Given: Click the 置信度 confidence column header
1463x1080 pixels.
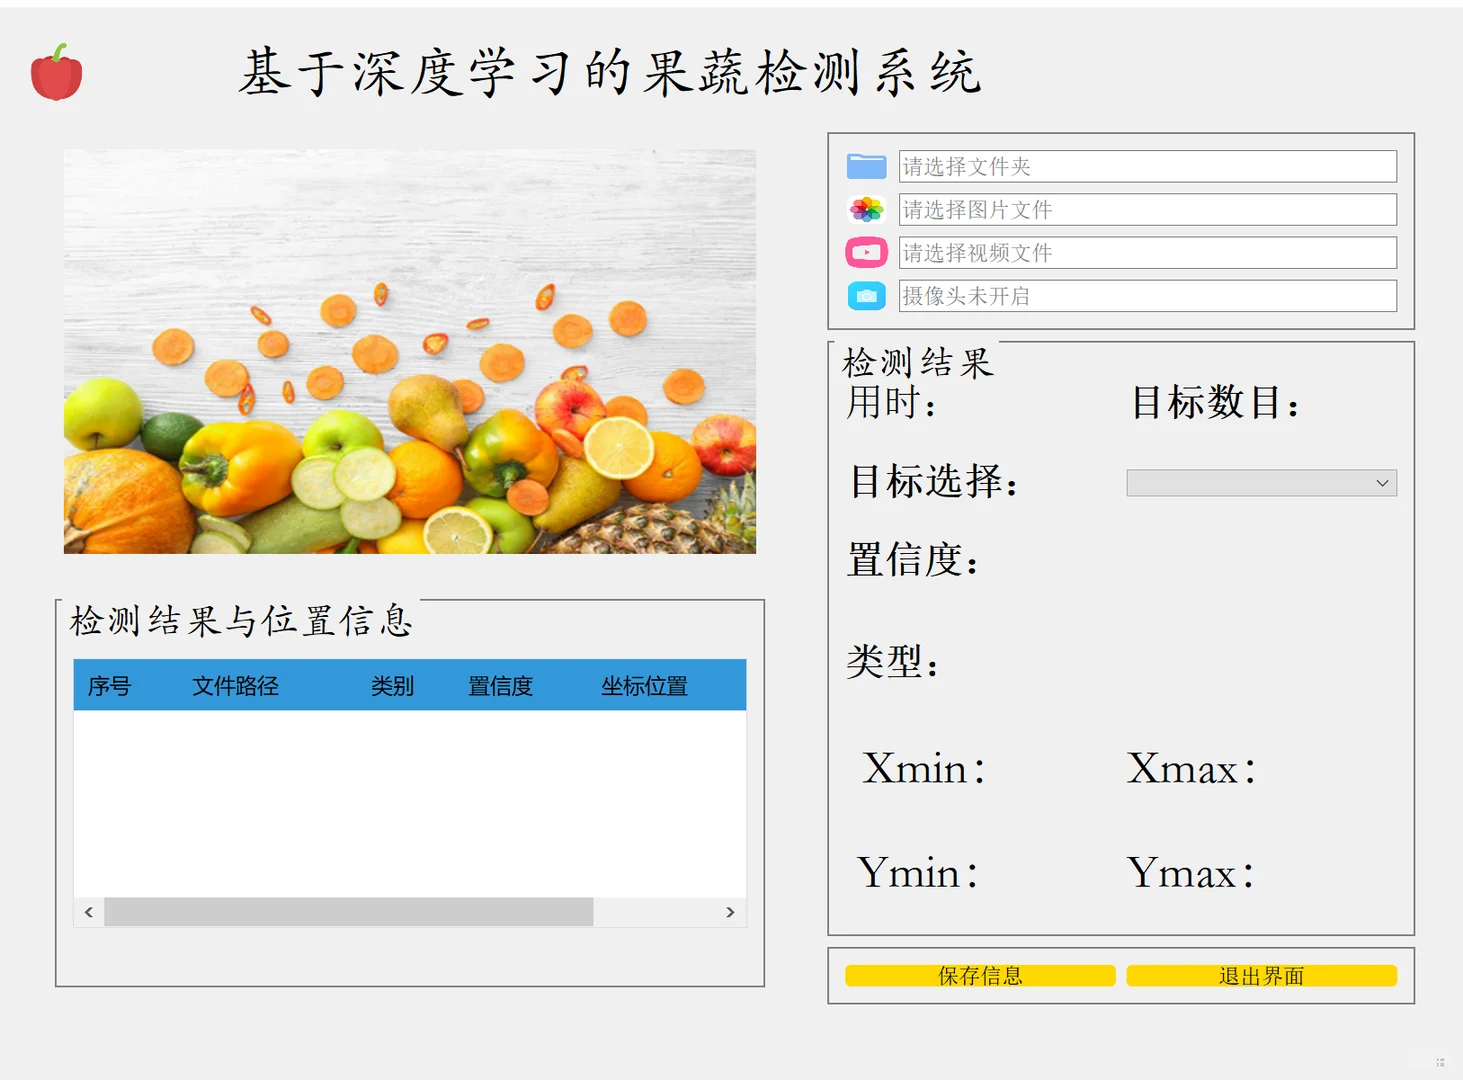Looking at the screenshot, I should tap(500, 685).
